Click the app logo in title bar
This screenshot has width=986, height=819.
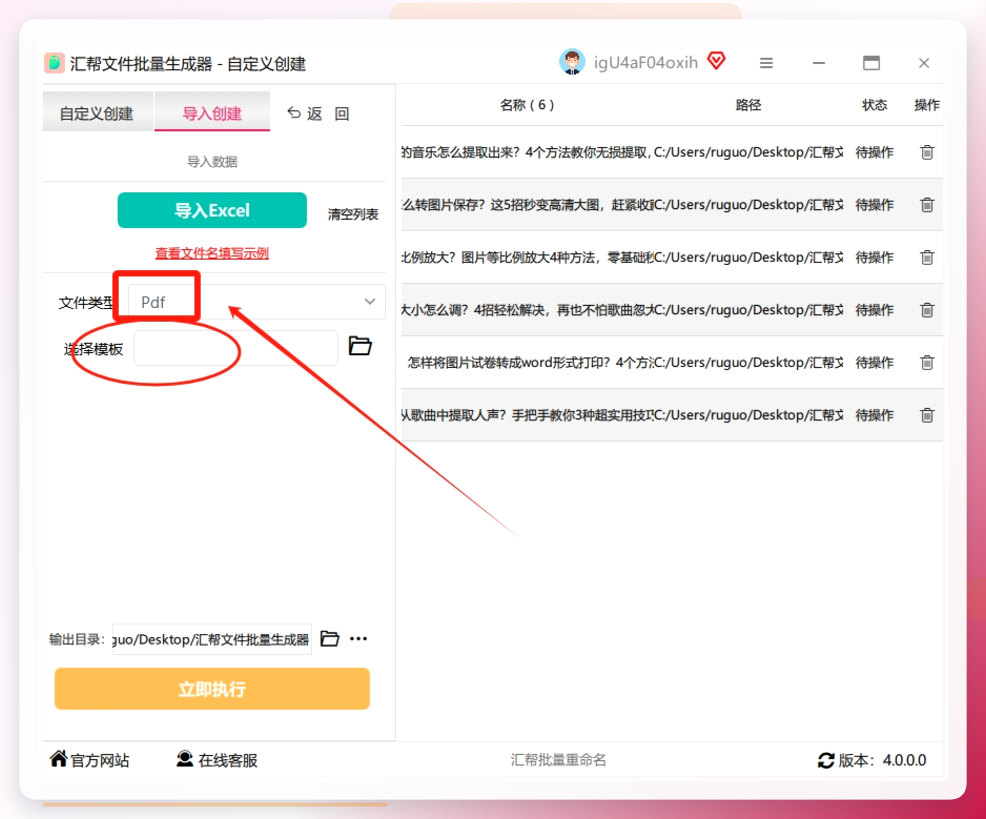[54, 63]
